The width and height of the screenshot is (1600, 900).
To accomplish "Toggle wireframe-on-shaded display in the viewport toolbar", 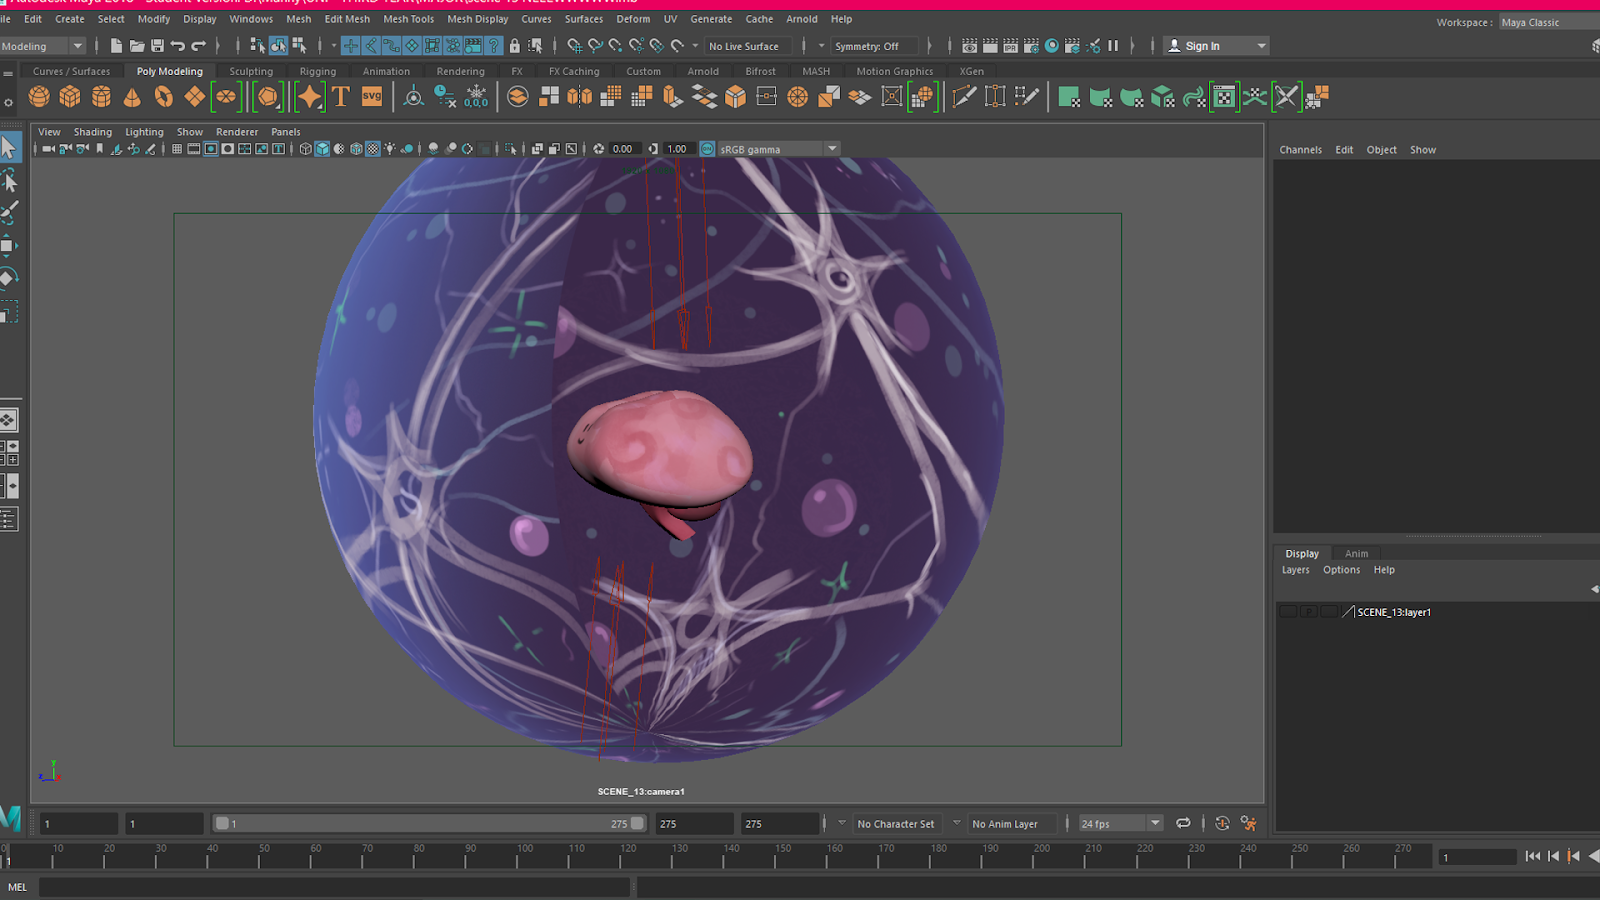I will click(356, 148).
